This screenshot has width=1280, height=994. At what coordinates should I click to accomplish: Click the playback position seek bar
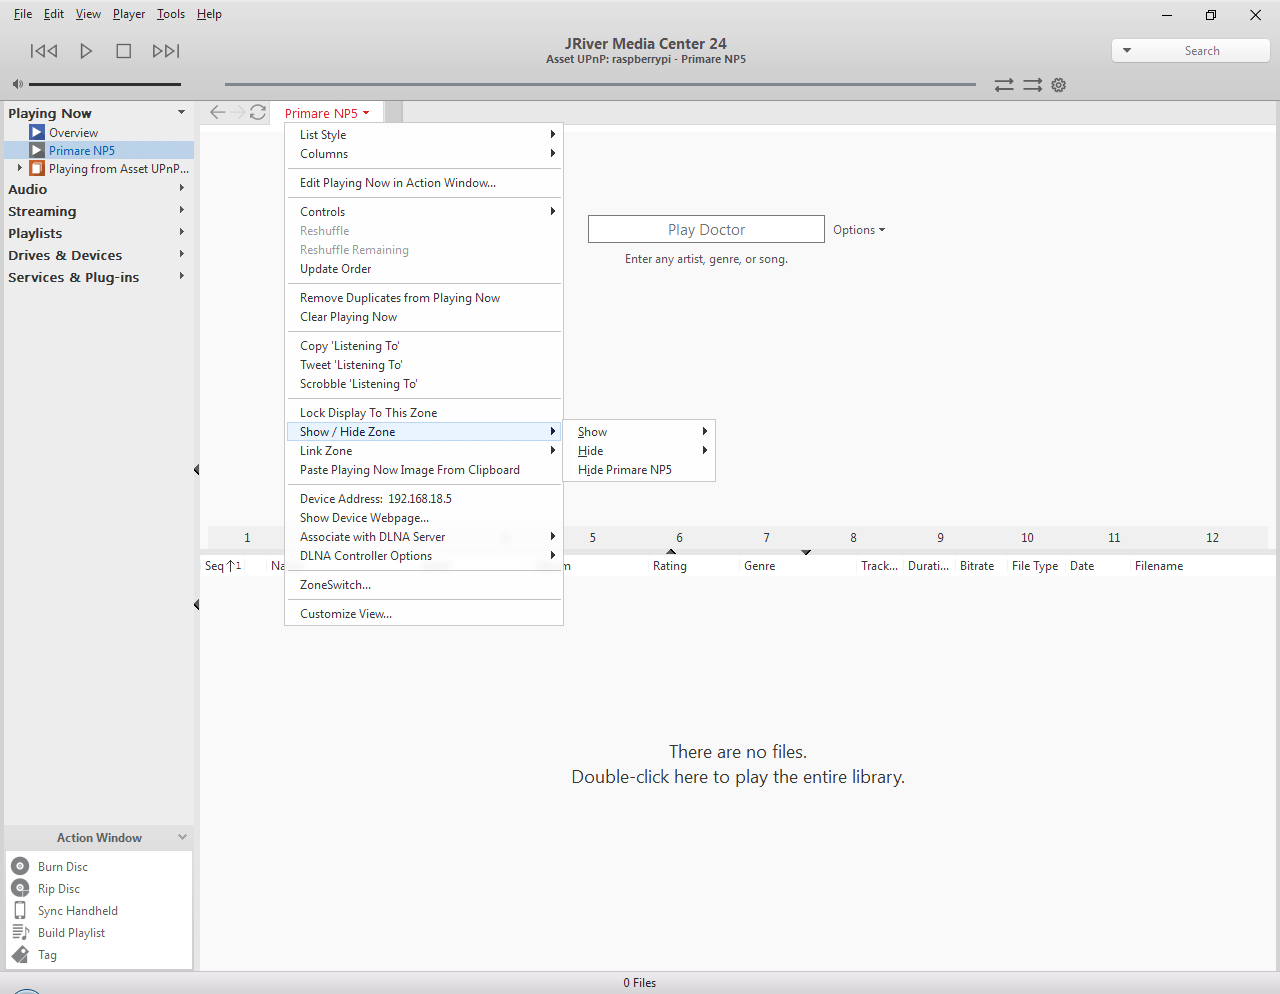600,84
